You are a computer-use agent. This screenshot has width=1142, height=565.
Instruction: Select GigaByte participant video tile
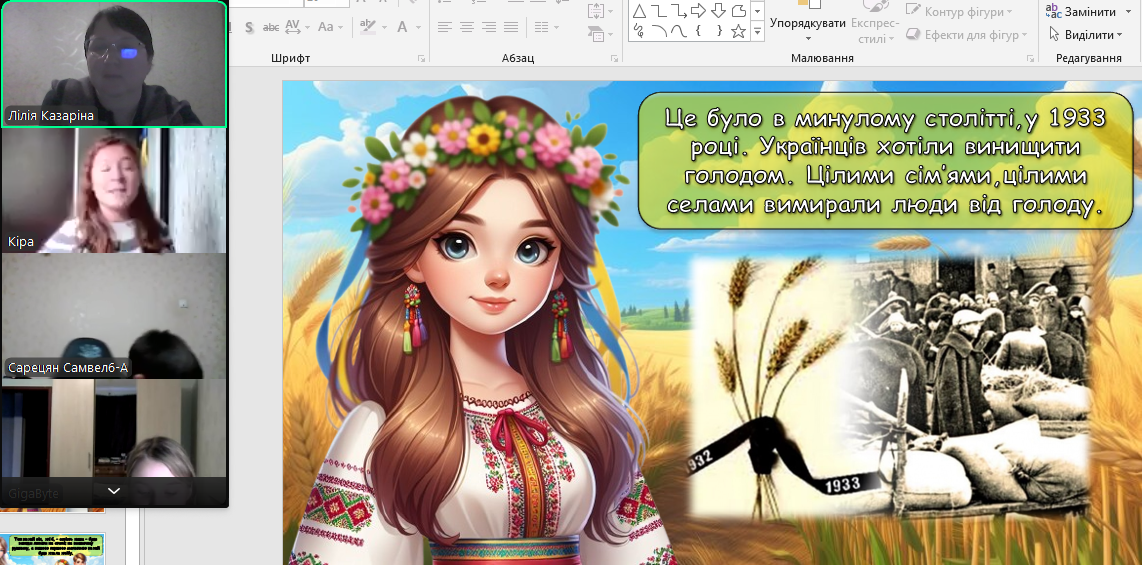click(114, 442)
